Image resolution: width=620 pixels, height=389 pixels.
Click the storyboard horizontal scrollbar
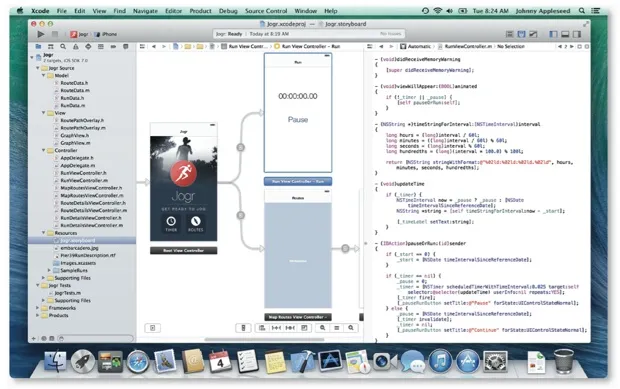point(264,340)
